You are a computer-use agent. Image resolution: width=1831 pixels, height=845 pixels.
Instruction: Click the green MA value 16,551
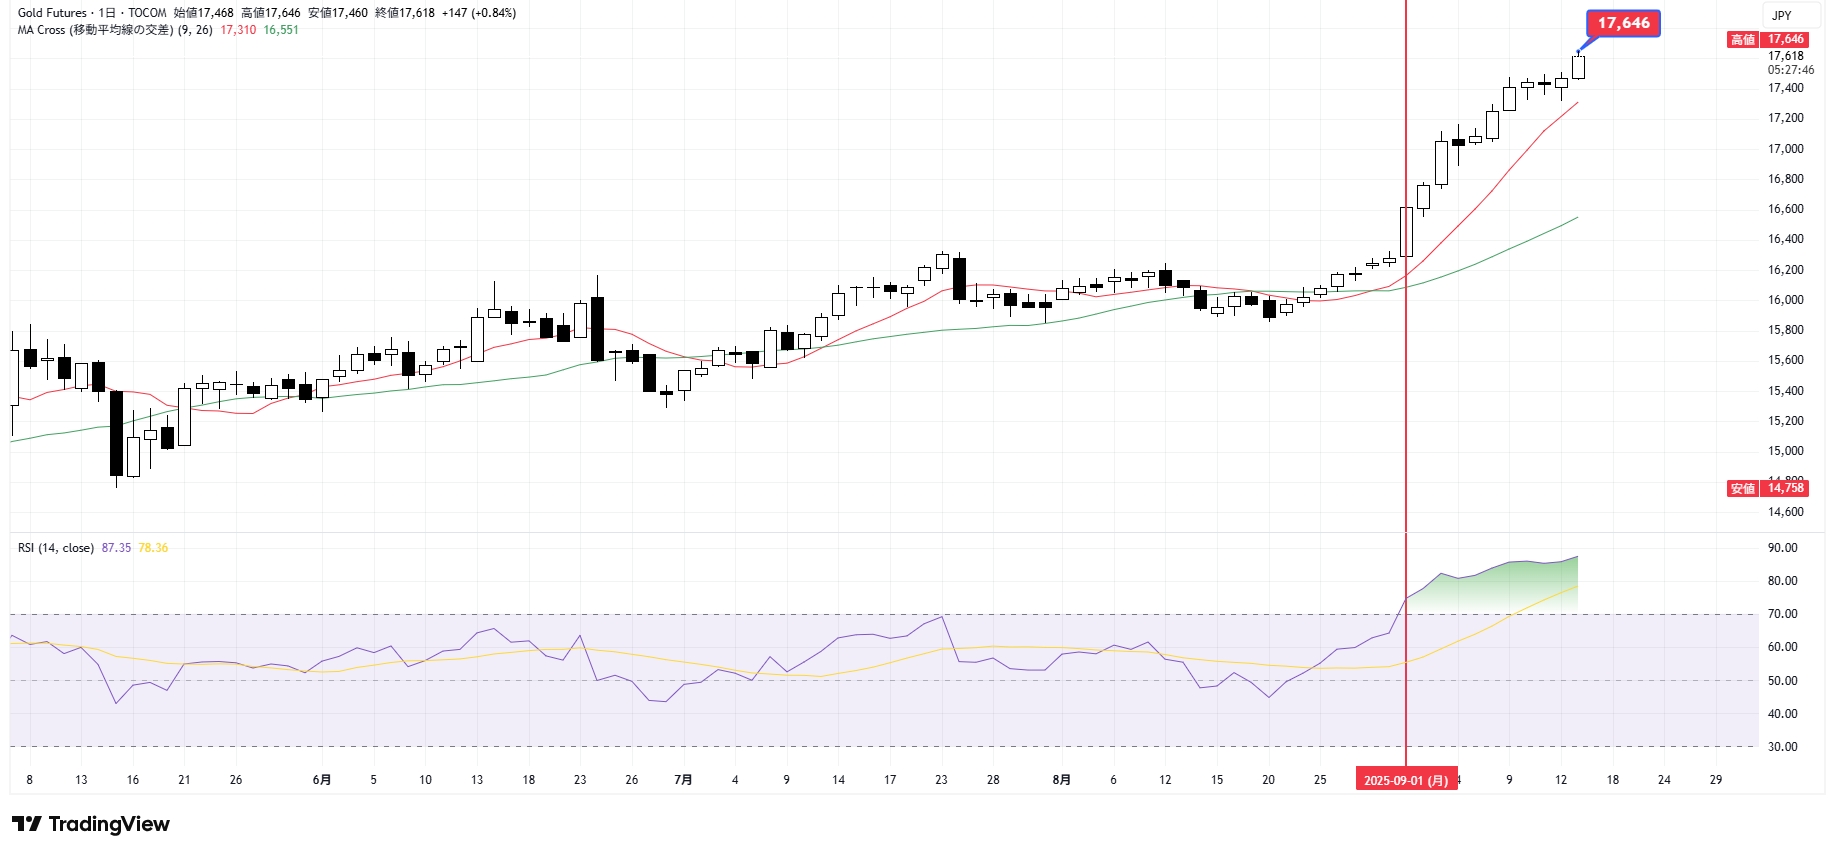281,30
